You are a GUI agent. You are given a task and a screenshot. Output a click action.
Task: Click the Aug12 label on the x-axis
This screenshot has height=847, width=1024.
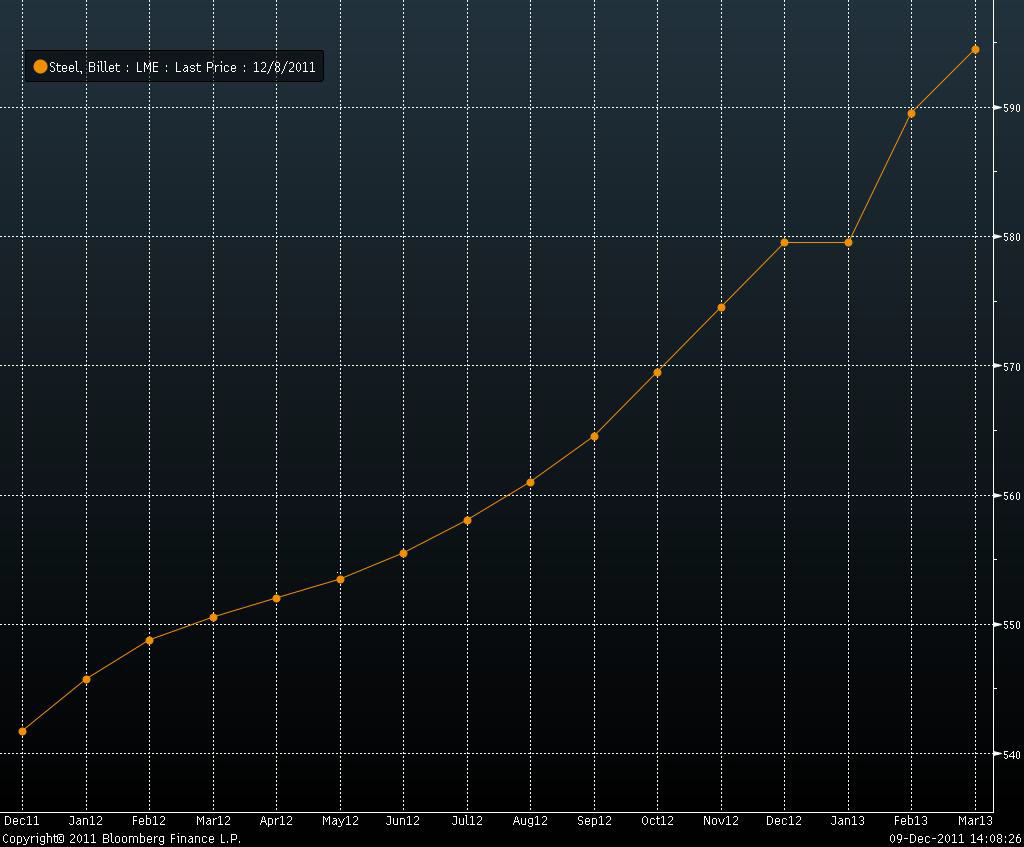point(530,821)
